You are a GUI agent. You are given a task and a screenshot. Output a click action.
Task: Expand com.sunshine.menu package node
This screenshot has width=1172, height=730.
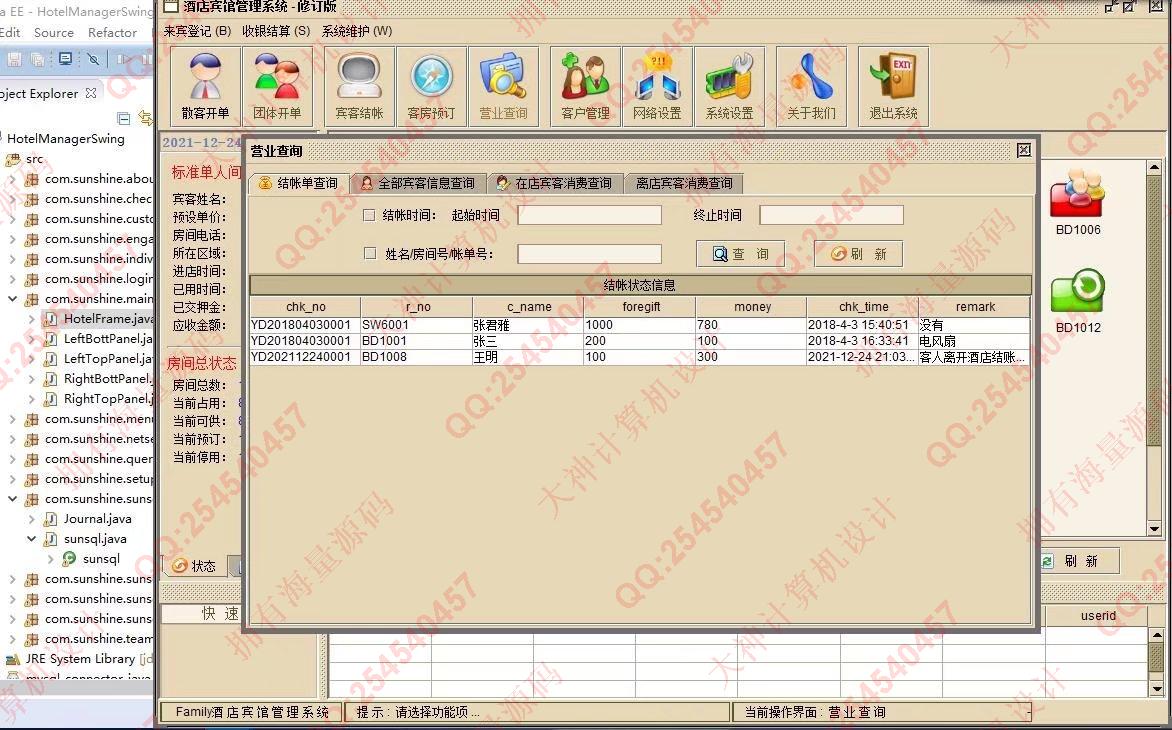coord(13,419)
